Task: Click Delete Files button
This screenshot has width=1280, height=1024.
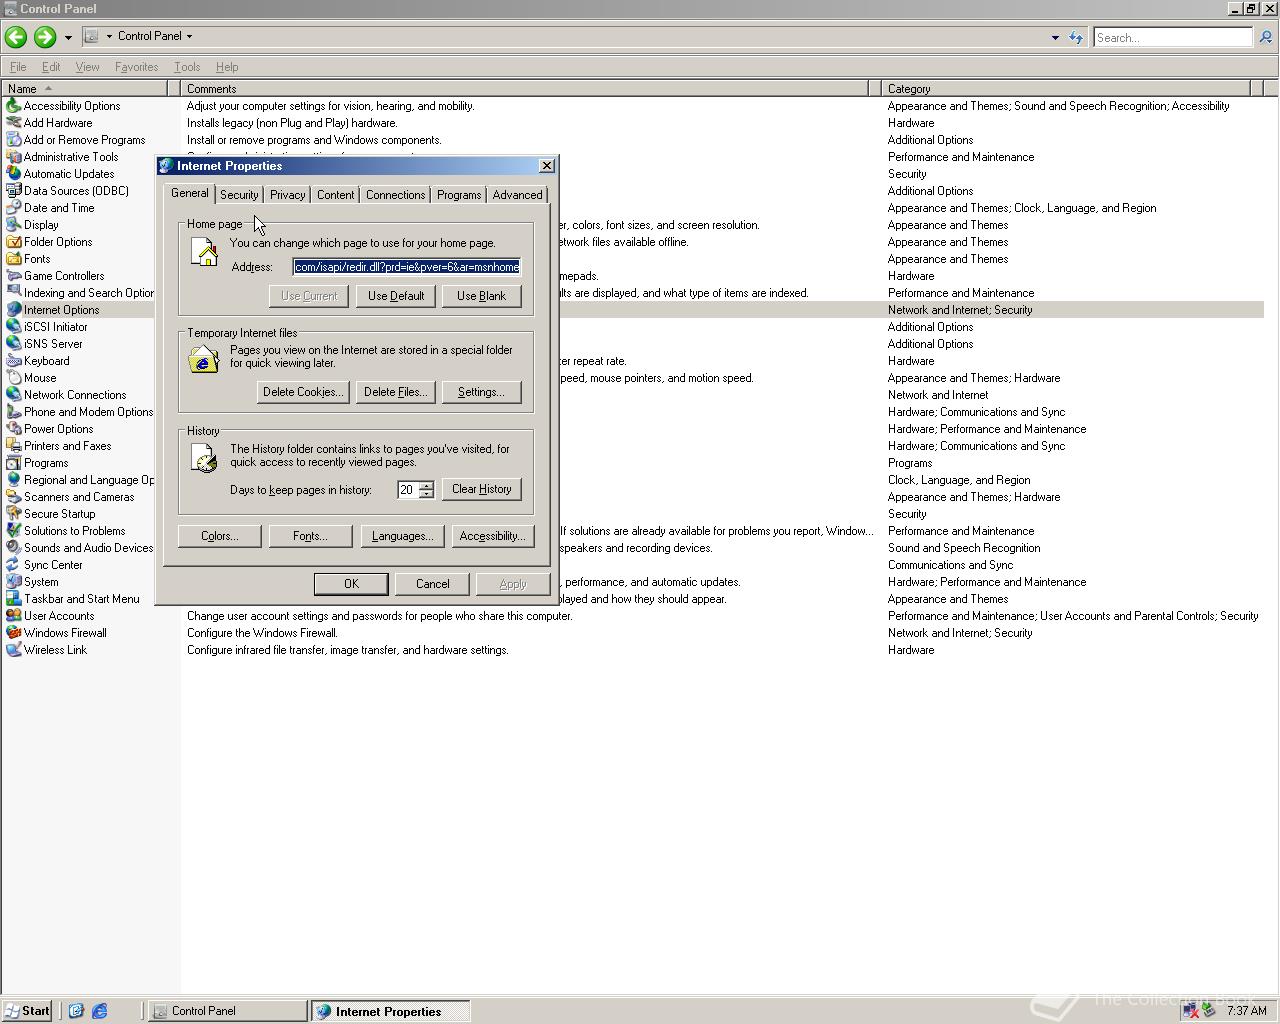Action: click(x=395, y=392)
